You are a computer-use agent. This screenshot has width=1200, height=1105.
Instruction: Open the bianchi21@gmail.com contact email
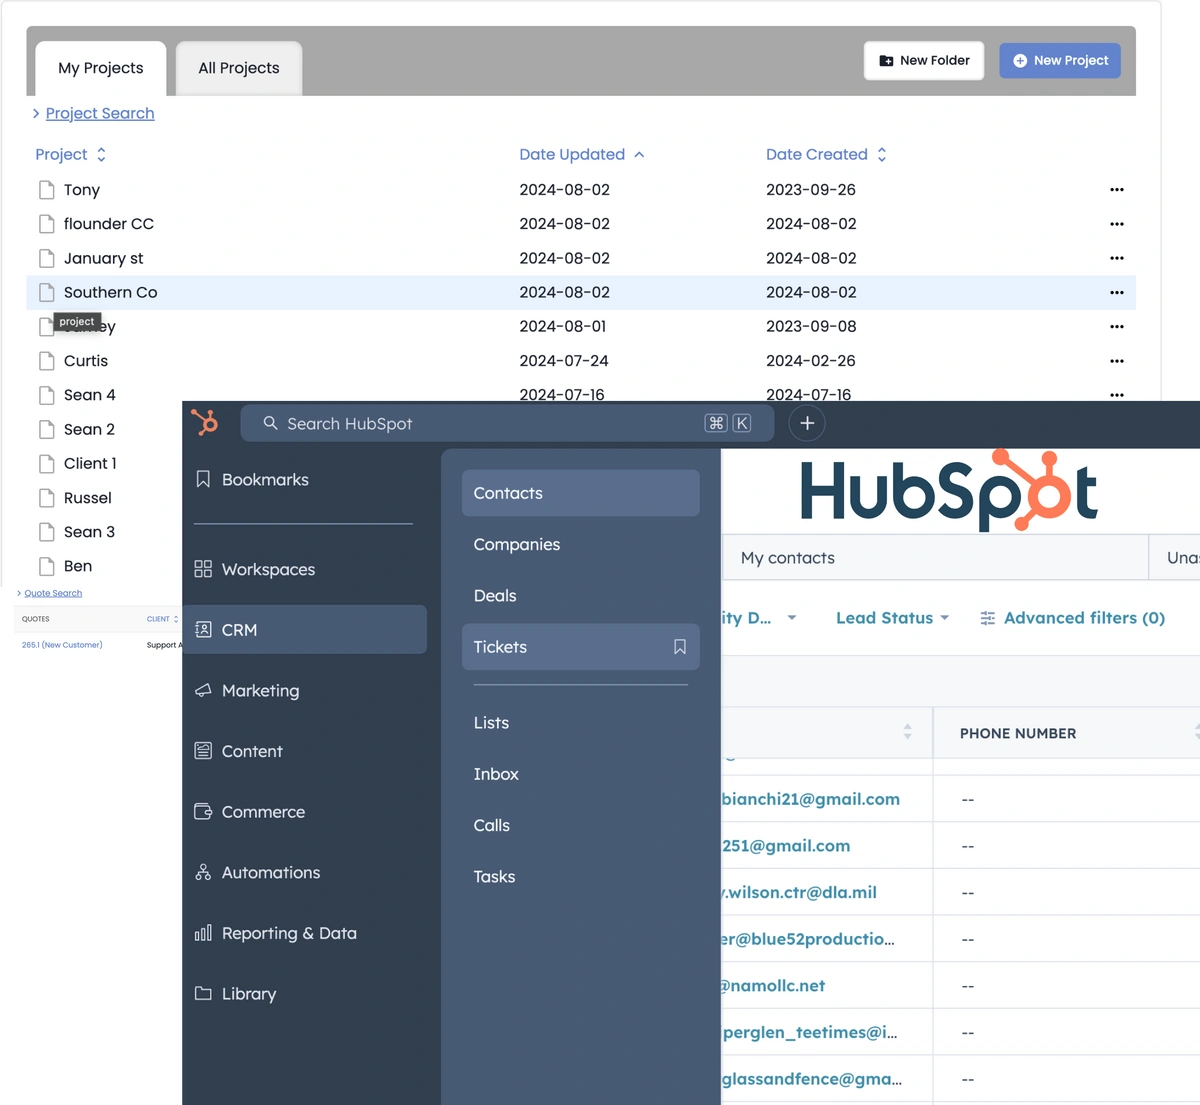[811, 799]
